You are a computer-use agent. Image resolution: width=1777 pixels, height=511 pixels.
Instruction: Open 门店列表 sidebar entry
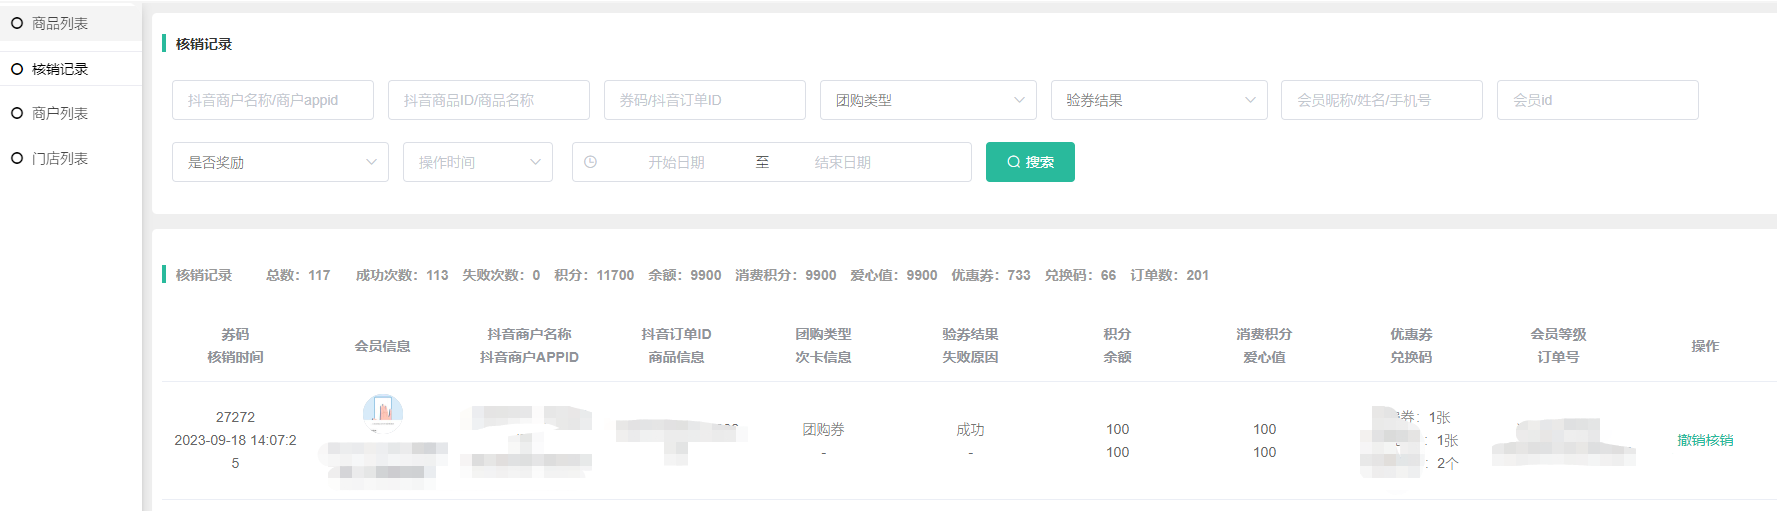point(60,158)
